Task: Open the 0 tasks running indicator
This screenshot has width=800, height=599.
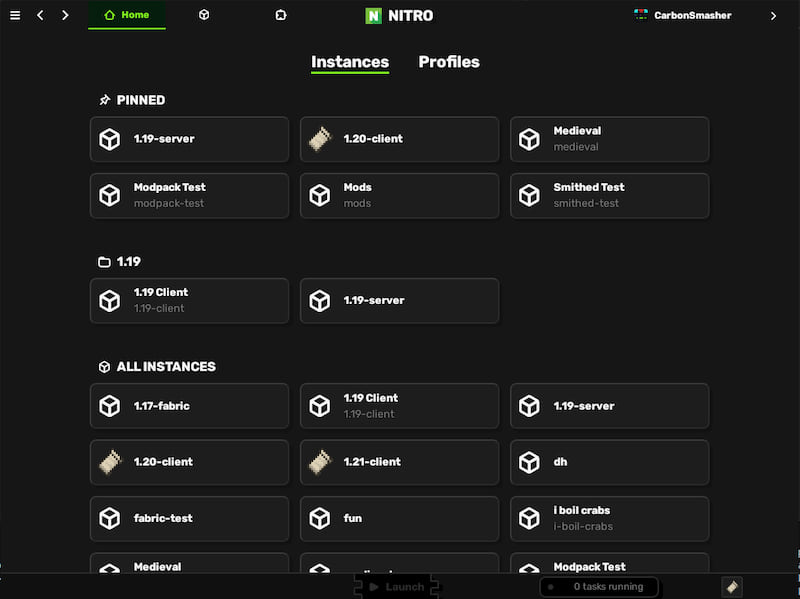Action: tap(599, 587)
